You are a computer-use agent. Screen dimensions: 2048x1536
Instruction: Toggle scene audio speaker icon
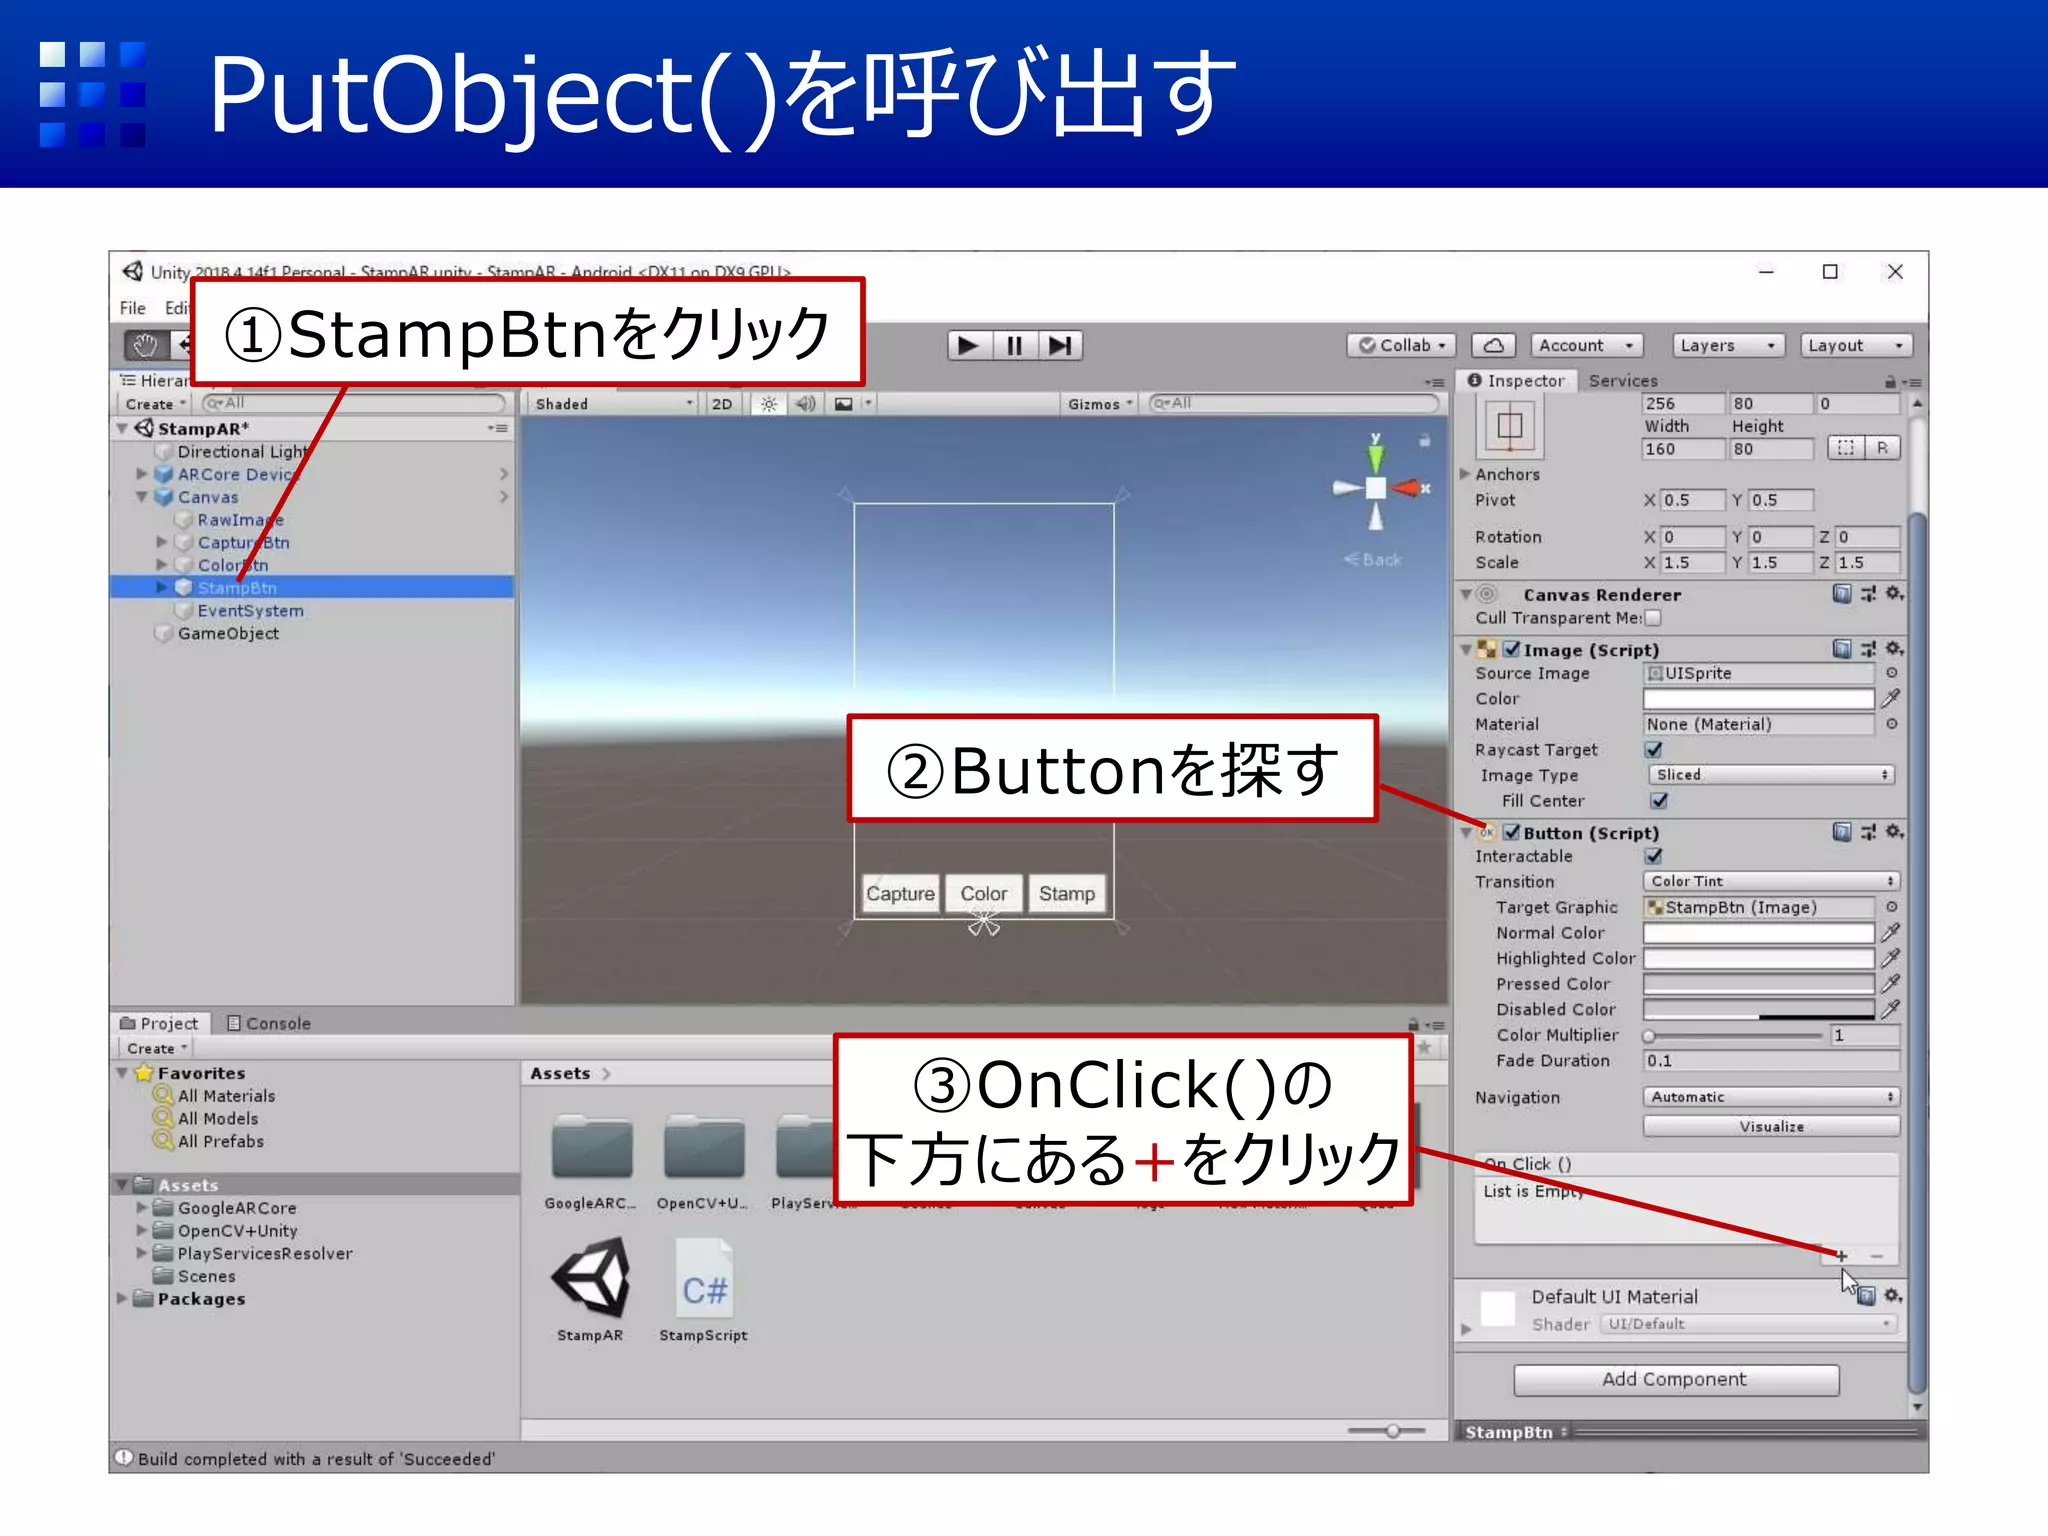point(805,404)
